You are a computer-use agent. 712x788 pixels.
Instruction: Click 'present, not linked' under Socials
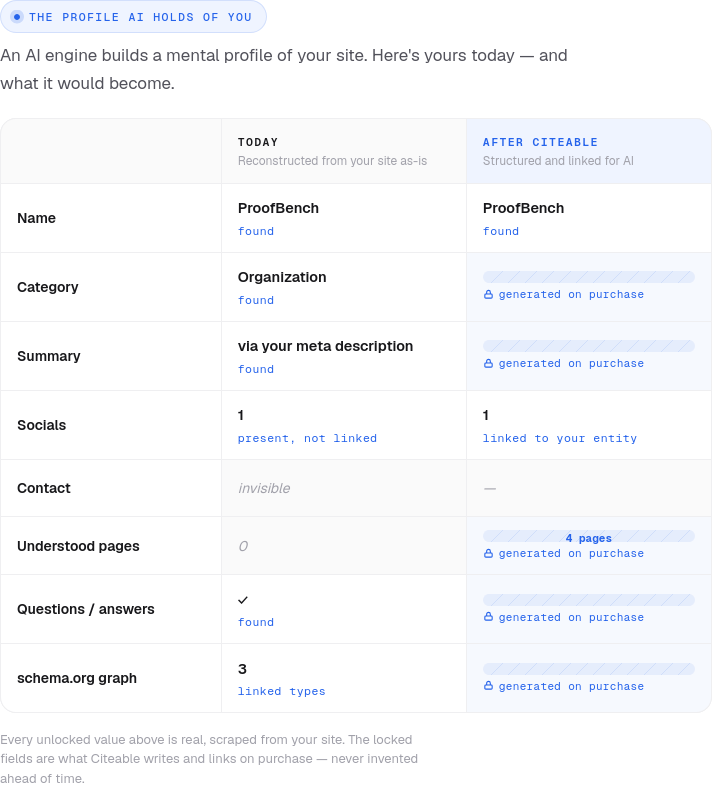pos(307,438)
